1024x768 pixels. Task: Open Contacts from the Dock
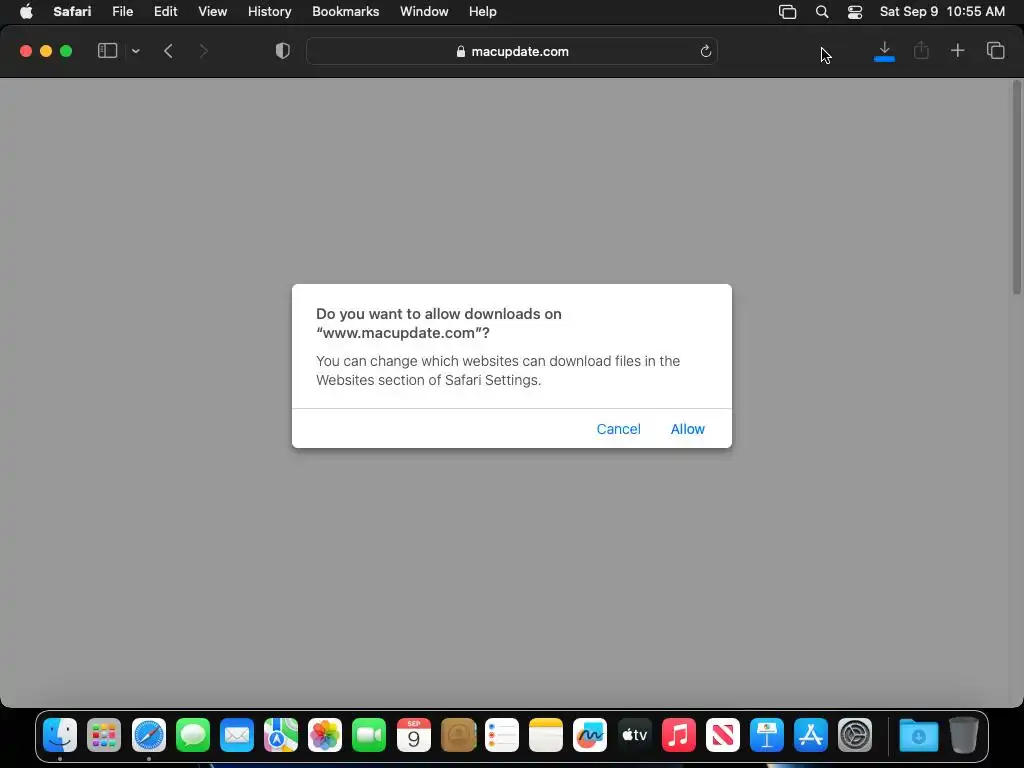[458, 735]
